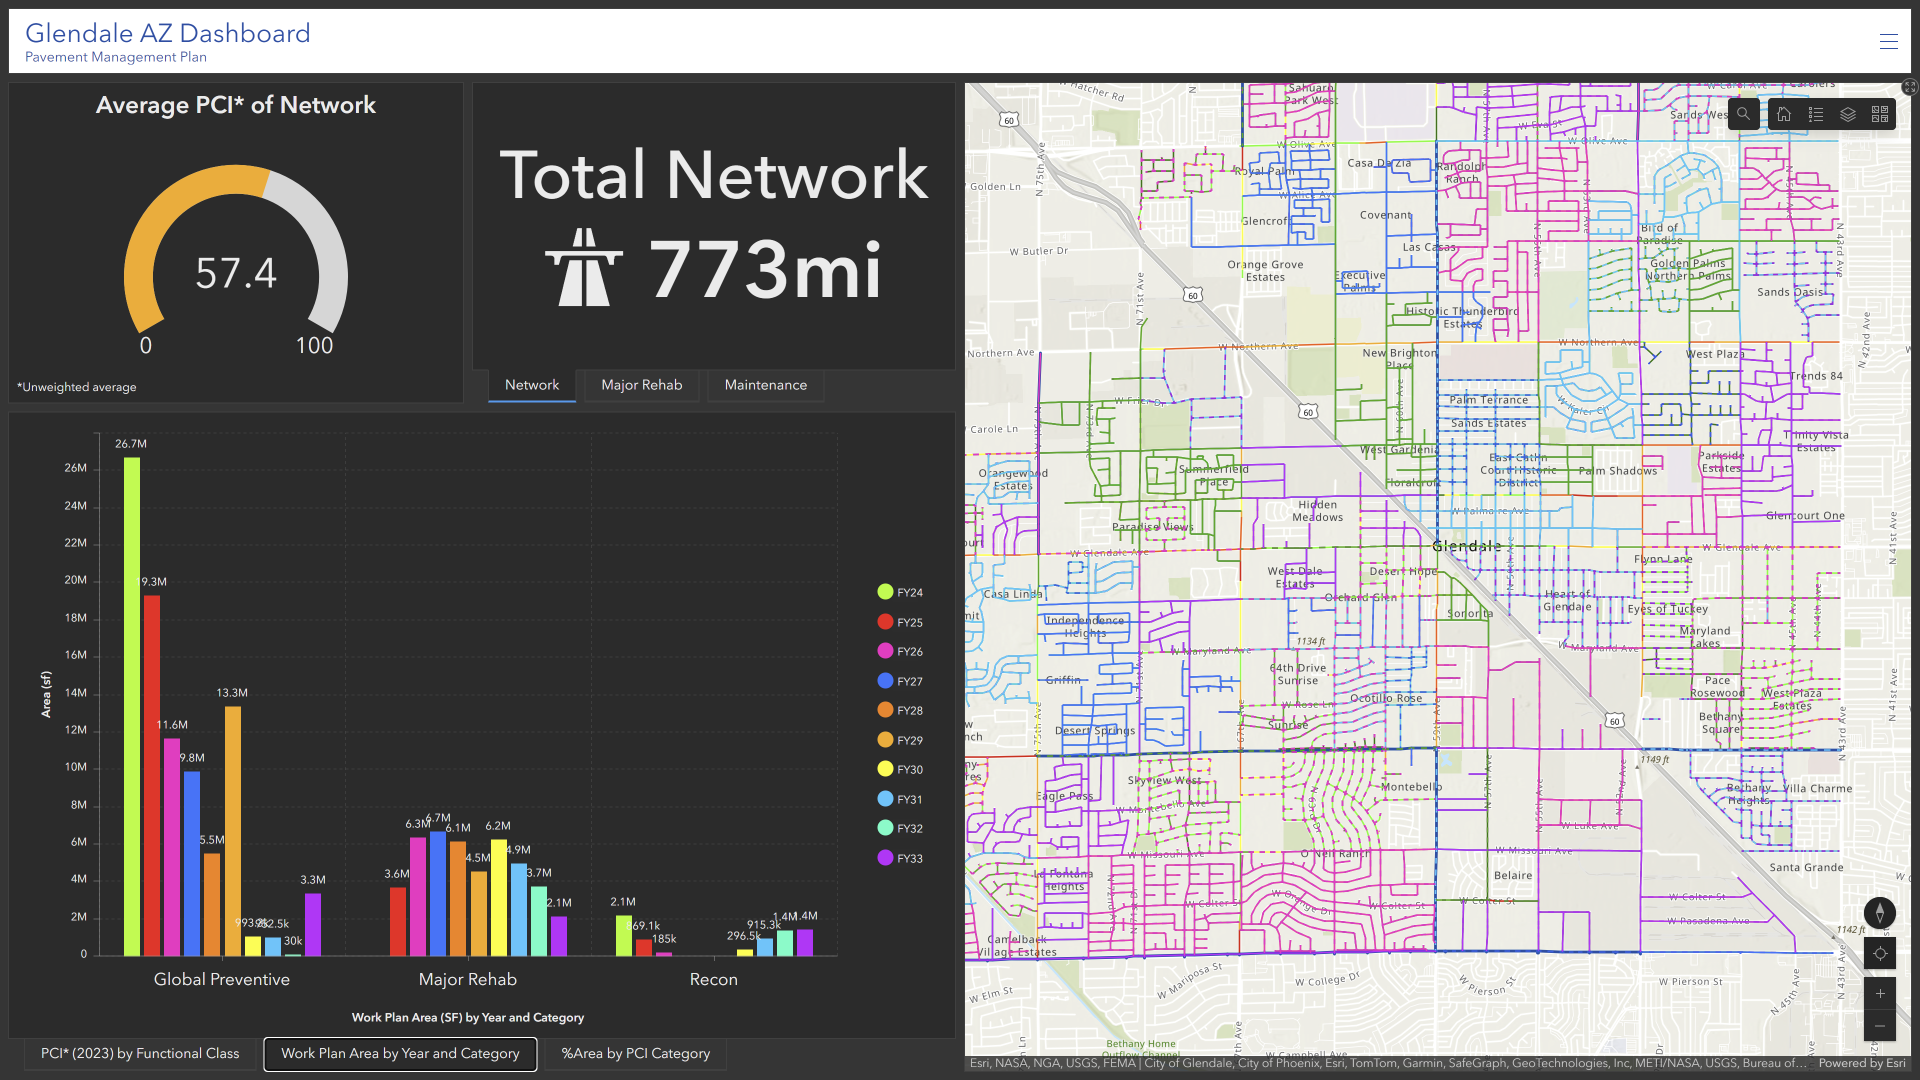Reset map compass orientation
Screen dimensions: 1920x1080
click(1880, 912)
